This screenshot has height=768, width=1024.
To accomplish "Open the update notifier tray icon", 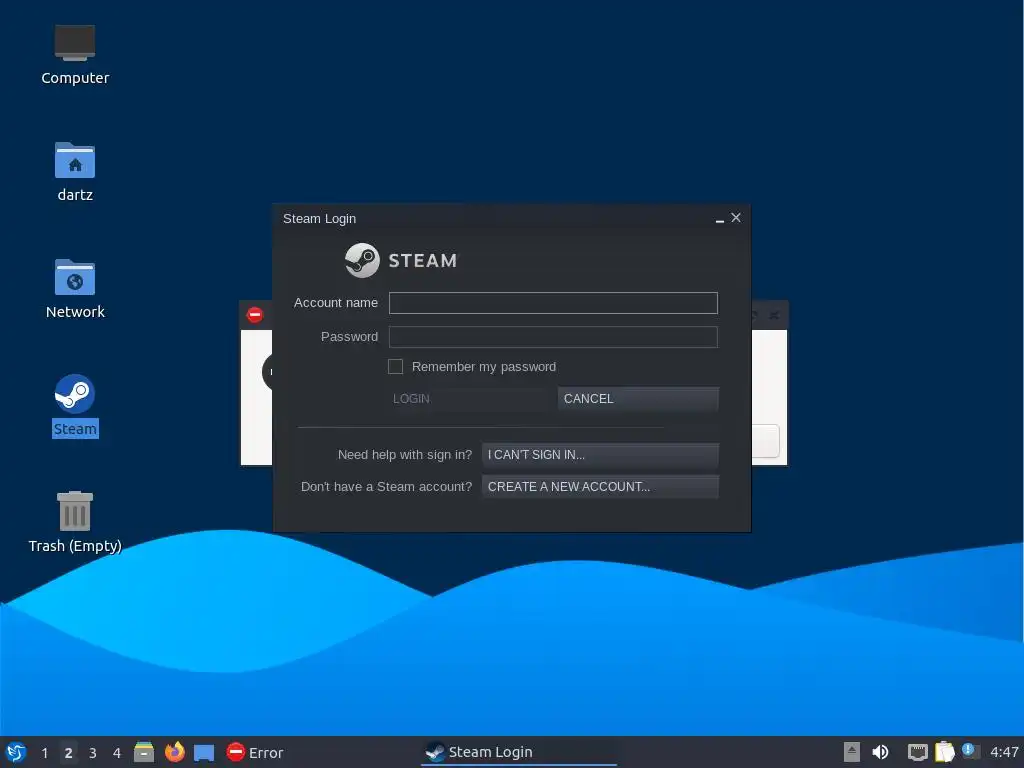I will [x=970, y=751].
